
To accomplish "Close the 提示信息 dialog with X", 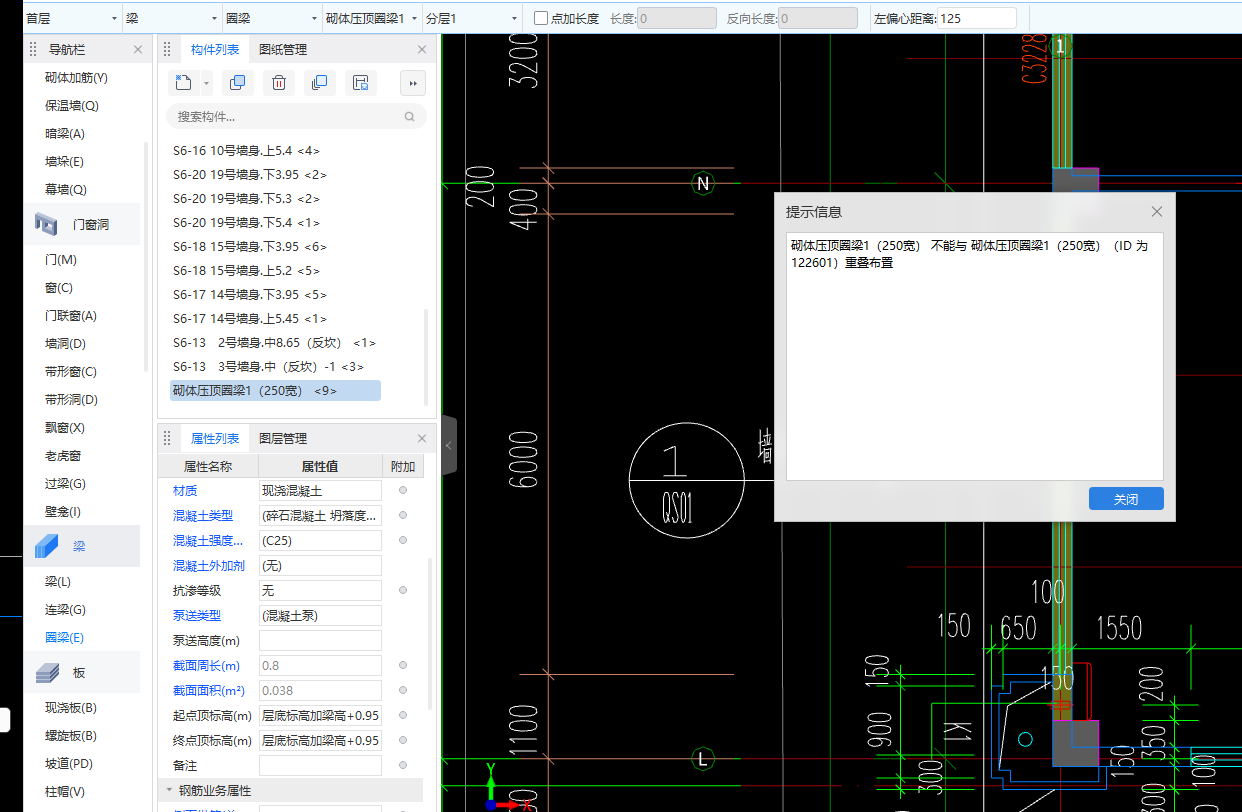I will 1157,212.
